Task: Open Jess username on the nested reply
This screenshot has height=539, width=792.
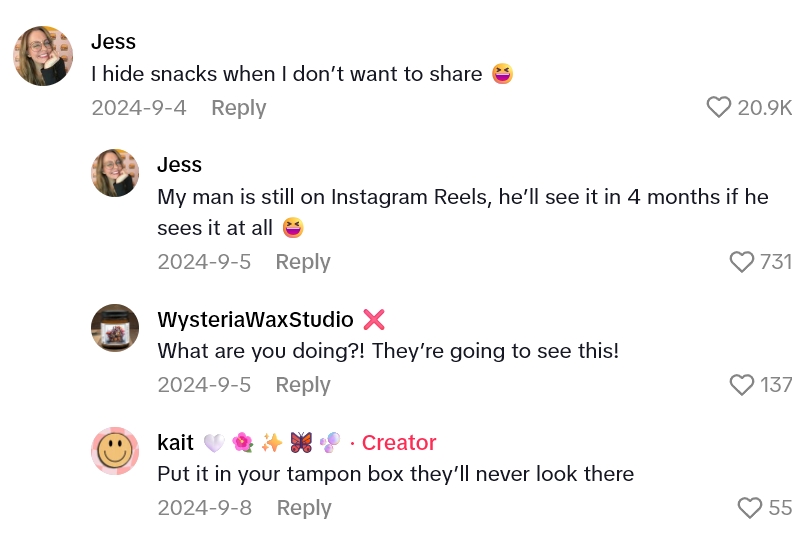Action: click(179, 165)
